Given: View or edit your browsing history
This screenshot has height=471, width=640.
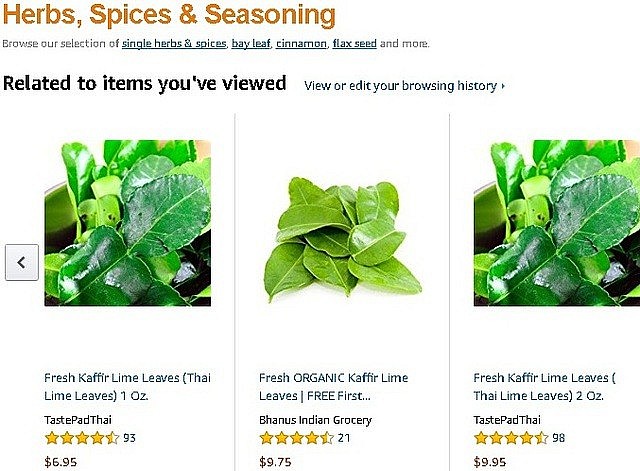Looking at the screenshot, I should 404,86.
